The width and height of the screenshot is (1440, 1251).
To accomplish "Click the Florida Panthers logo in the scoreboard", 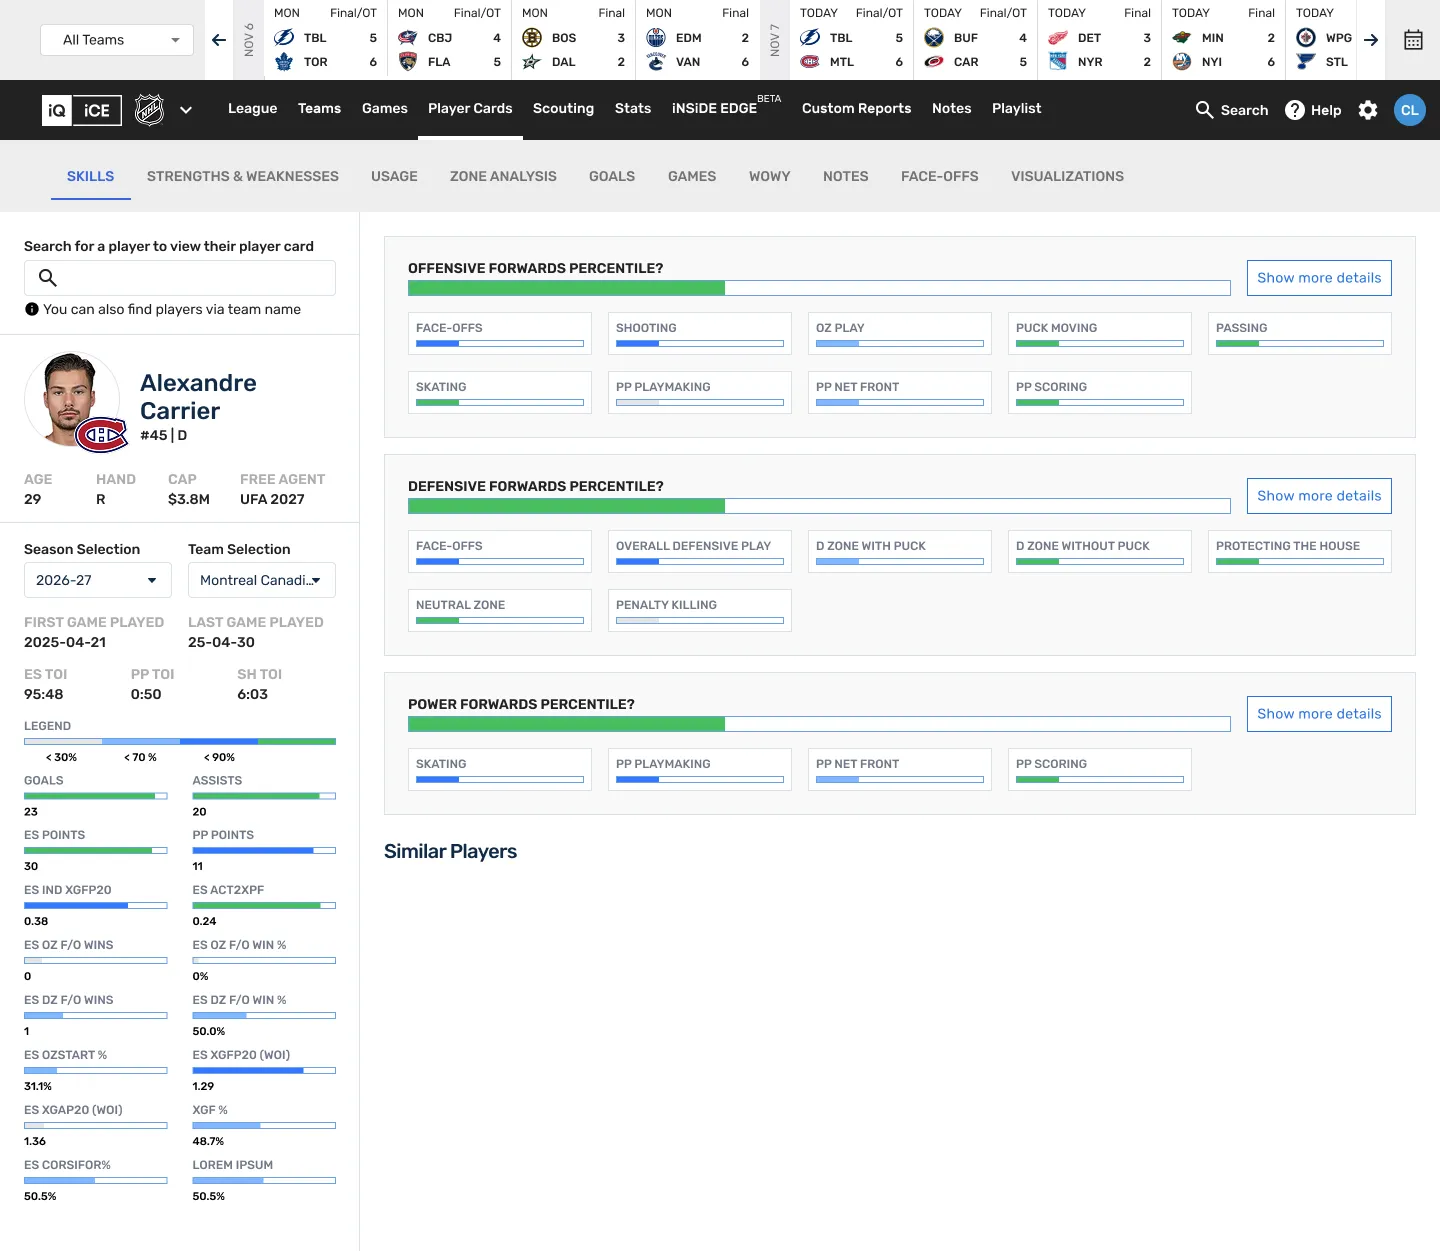I will 408,62.
